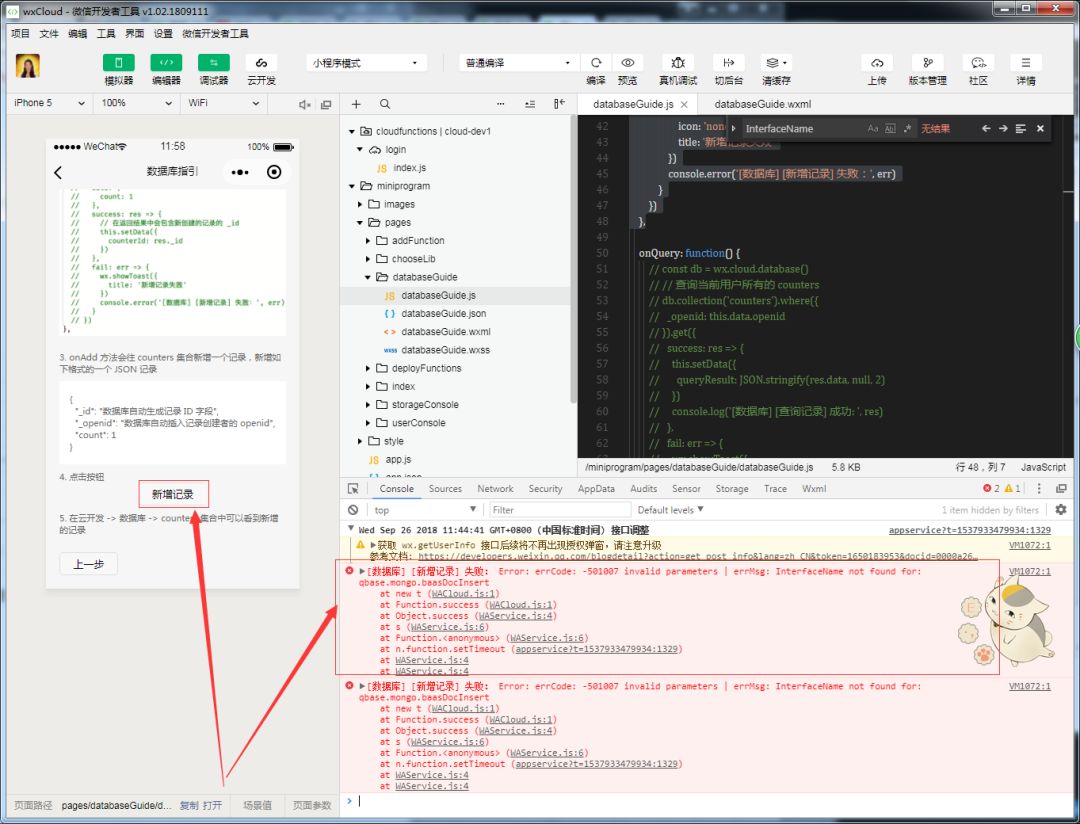The height and width of the screenshot is (824, 1080).
Task: Go to previous search match arrow
Action: click(x=986, y=129)
